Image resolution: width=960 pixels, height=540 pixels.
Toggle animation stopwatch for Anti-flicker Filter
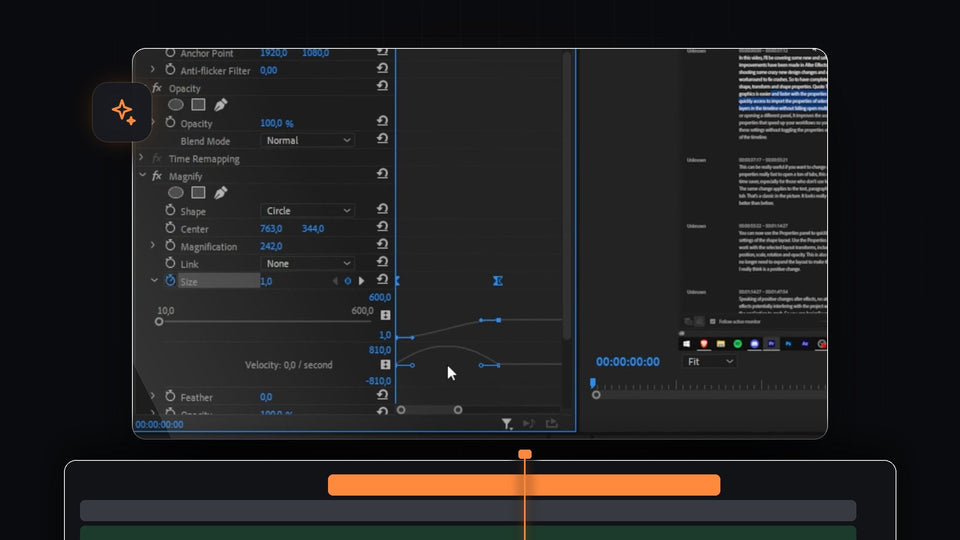[x=170, y=70]
